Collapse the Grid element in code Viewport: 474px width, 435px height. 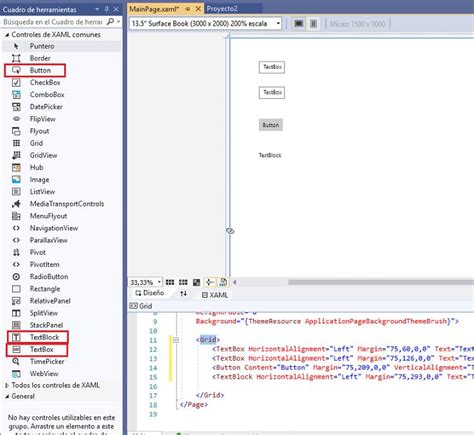click(176, 340)
